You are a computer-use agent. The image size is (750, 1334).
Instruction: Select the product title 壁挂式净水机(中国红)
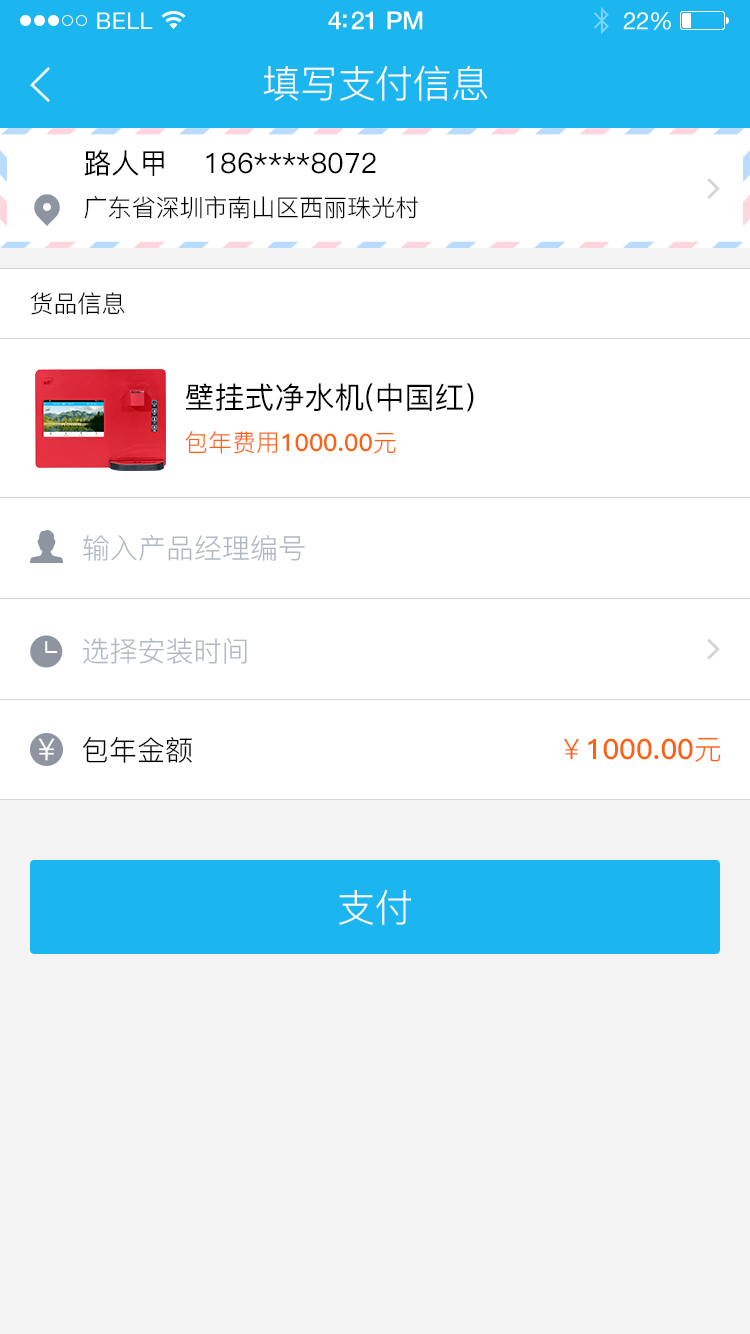[x=330, y=397]
